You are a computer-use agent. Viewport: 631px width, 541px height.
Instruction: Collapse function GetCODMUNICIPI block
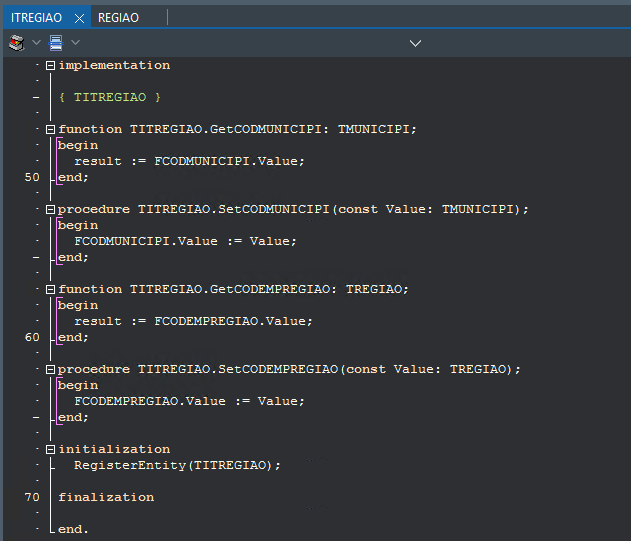tap(50, 129)
